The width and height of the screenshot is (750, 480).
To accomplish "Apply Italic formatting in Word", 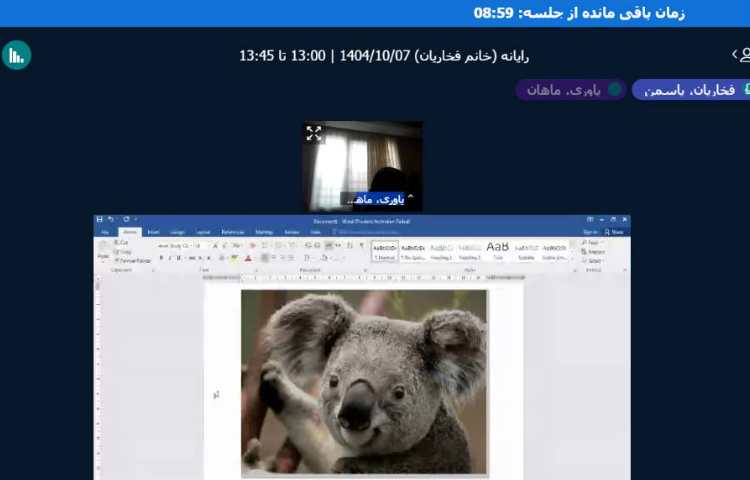I will 170,258.
